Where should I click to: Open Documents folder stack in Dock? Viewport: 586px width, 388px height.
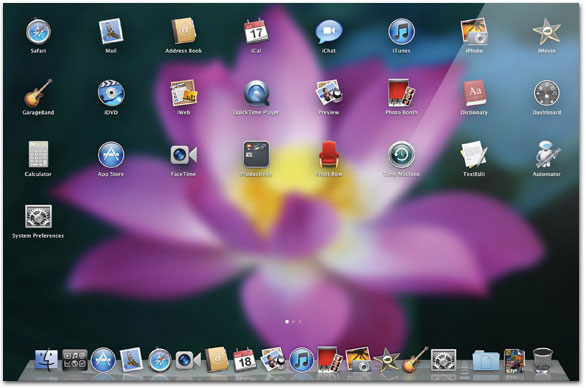(x=485, y=361)
